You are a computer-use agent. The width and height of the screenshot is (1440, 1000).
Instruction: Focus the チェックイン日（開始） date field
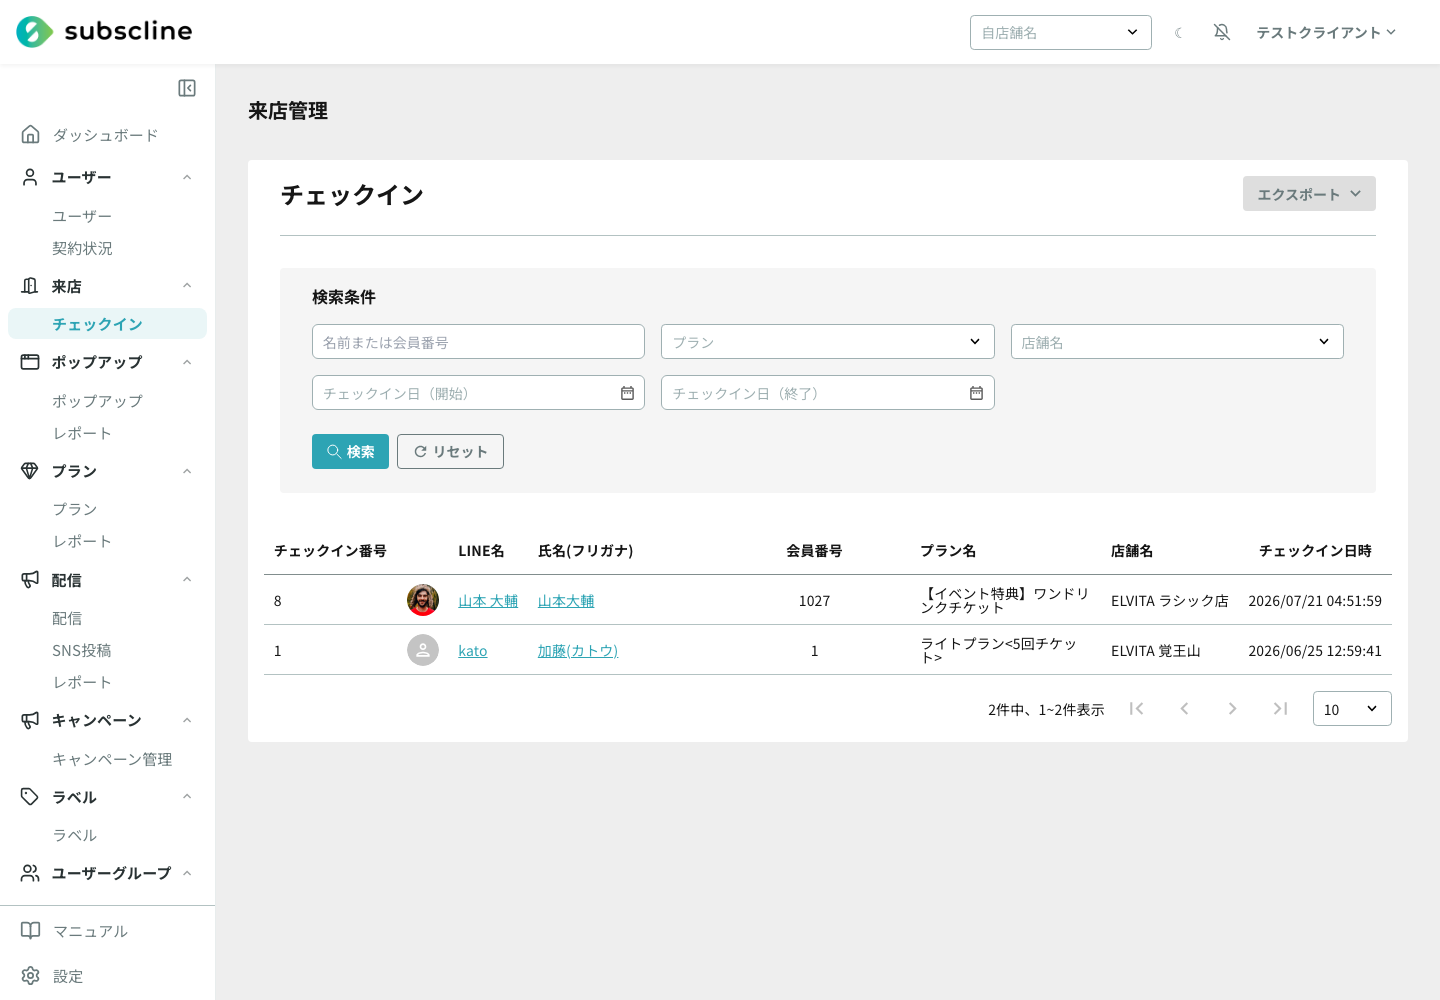pos(478,393)
